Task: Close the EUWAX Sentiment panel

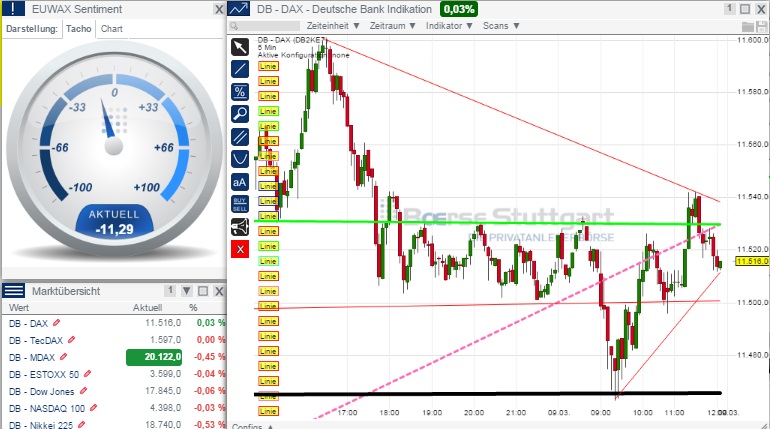Action: pyautogui.click(x=219, y=9)
